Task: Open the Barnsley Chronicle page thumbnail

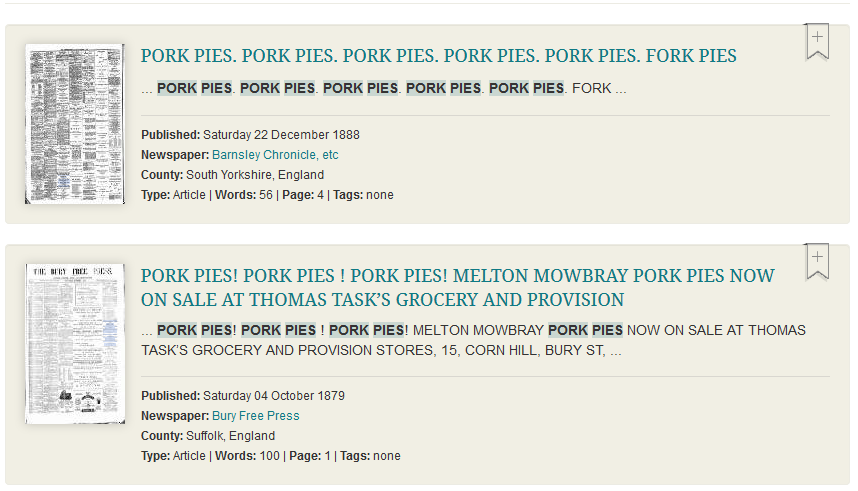Action: click(75, 124)
